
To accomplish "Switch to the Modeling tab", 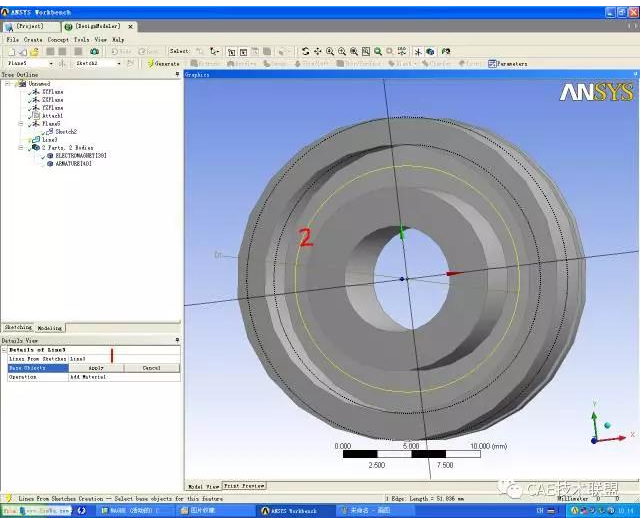I will pos(50,328).
